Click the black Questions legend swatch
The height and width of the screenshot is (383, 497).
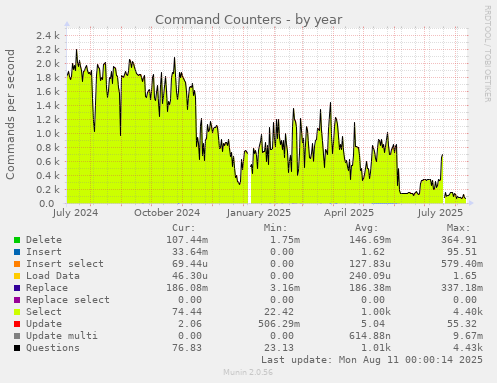coord(17,348)
